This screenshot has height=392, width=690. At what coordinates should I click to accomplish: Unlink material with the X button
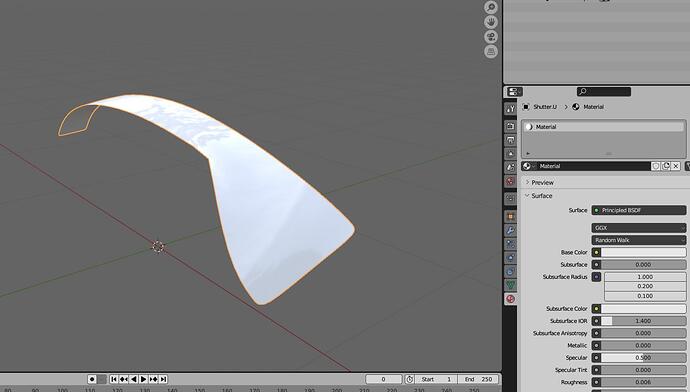point(676,166)
